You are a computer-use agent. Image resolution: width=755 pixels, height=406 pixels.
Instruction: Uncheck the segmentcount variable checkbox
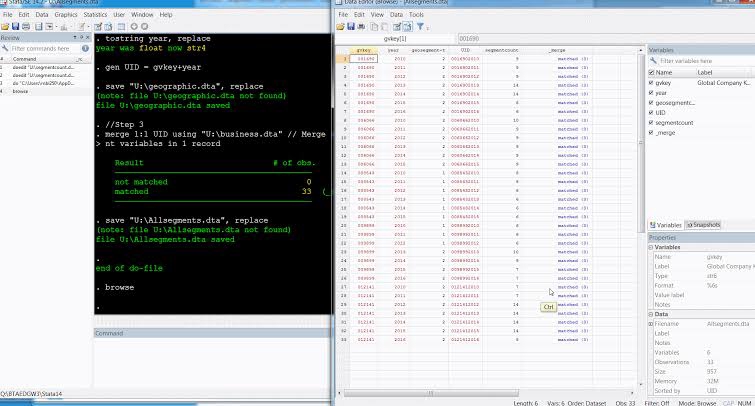651,123
